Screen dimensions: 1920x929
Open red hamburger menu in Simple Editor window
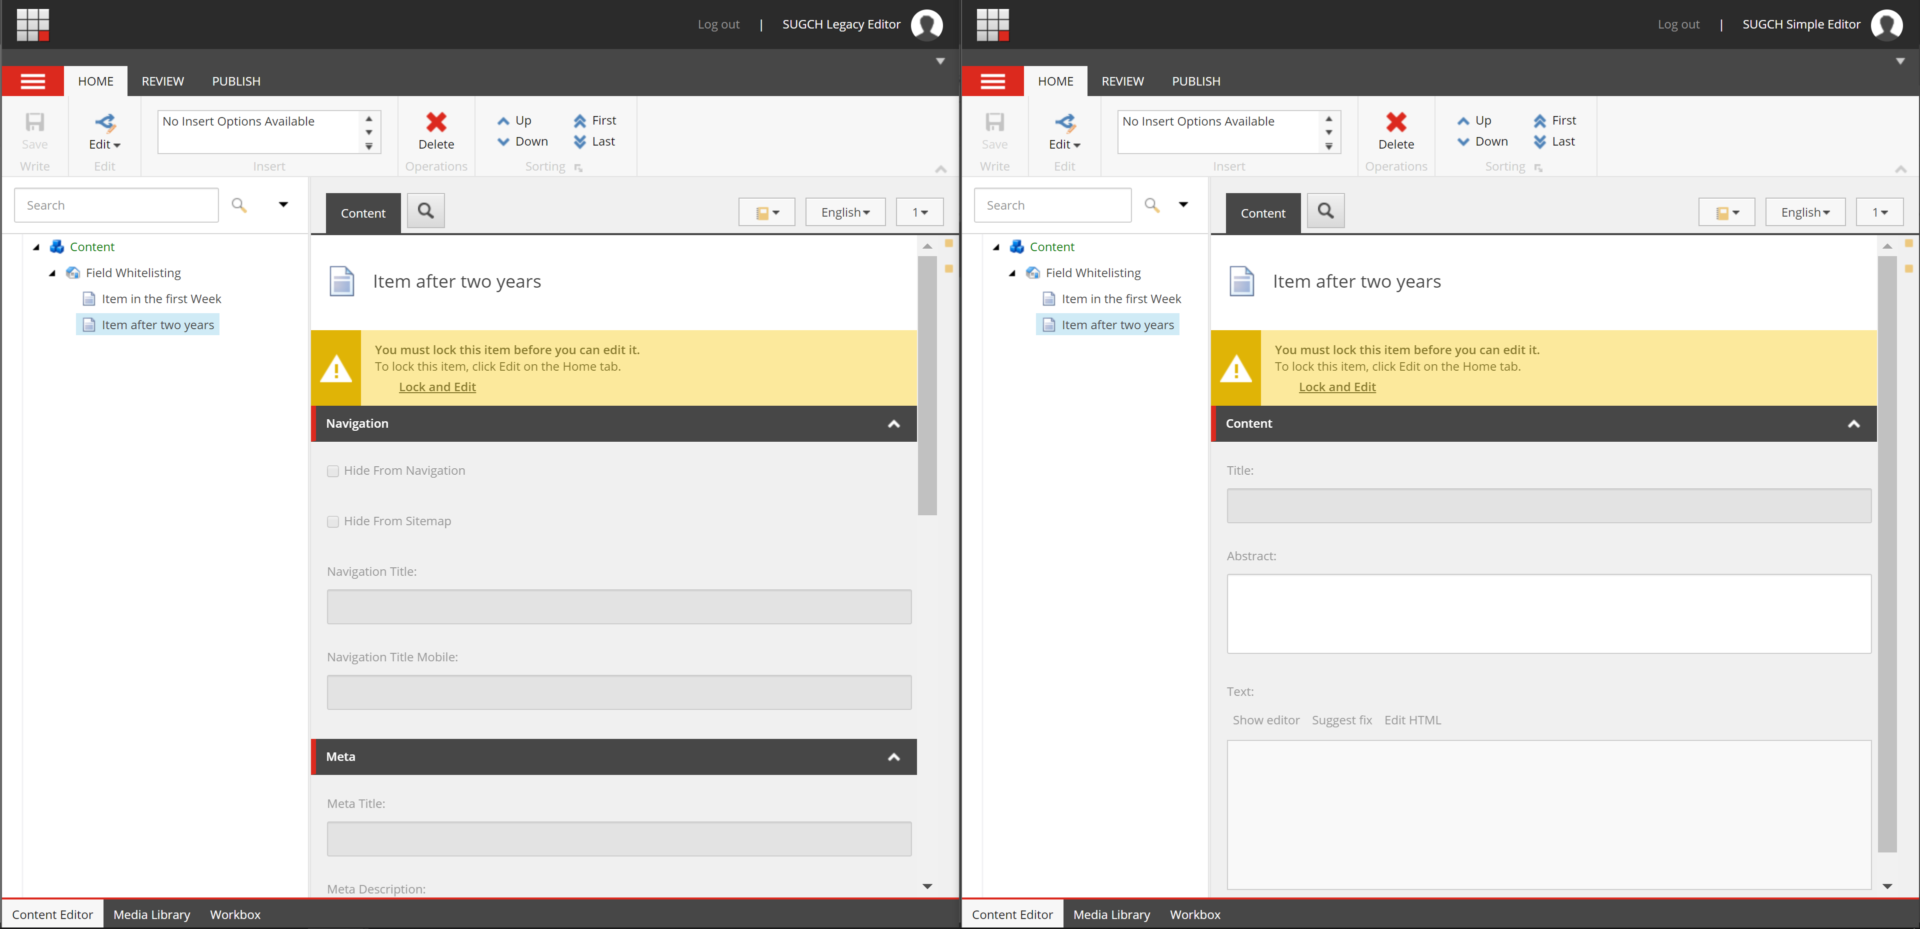993,81
